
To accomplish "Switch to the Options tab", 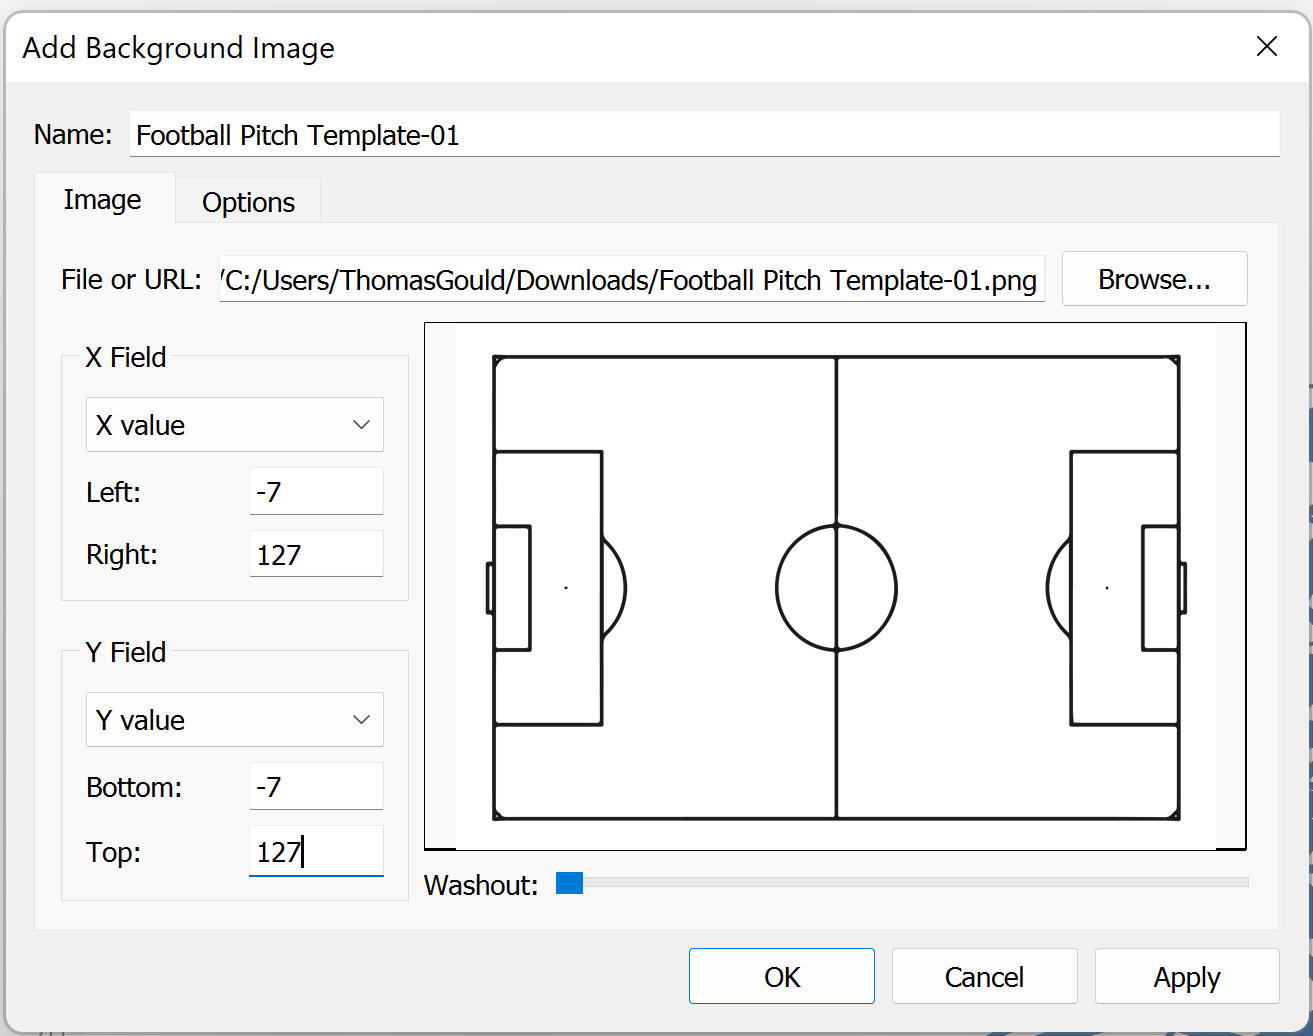I will [x=248, y=202].
